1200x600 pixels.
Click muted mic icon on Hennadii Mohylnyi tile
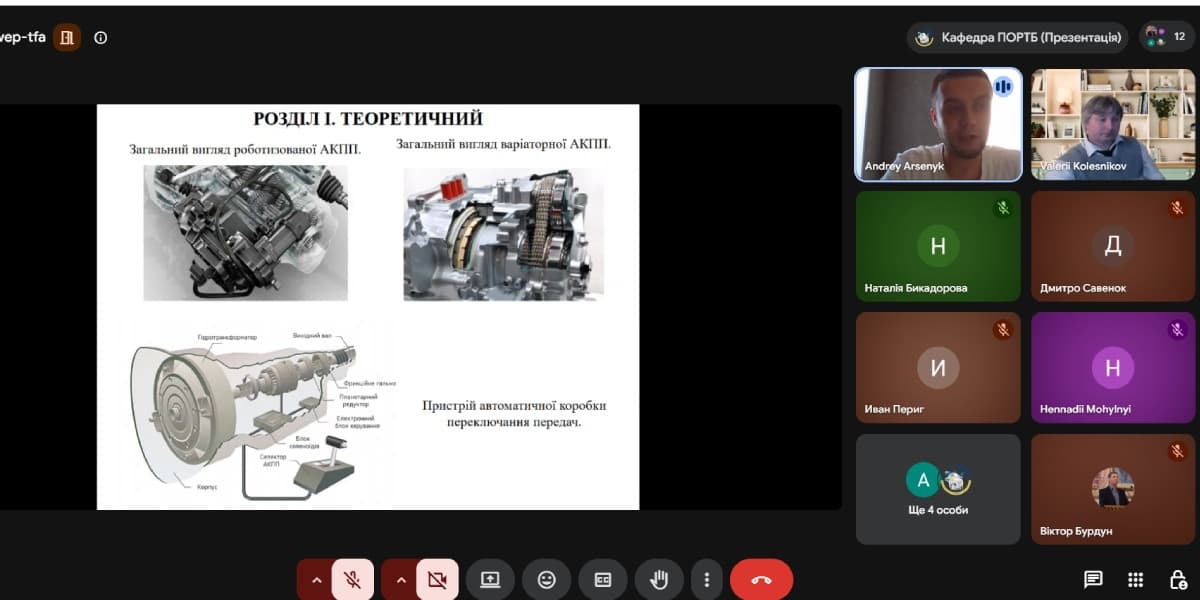(1177, 330)
